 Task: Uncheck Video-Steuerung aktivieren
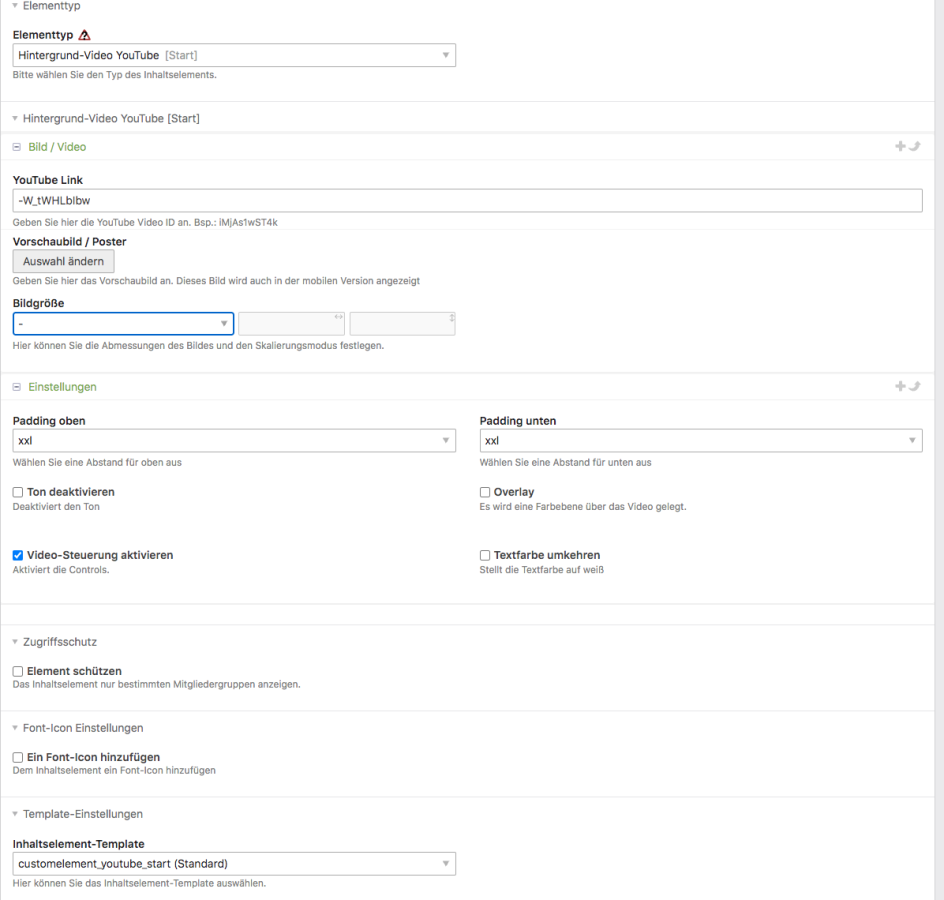(x=18, y=556)
